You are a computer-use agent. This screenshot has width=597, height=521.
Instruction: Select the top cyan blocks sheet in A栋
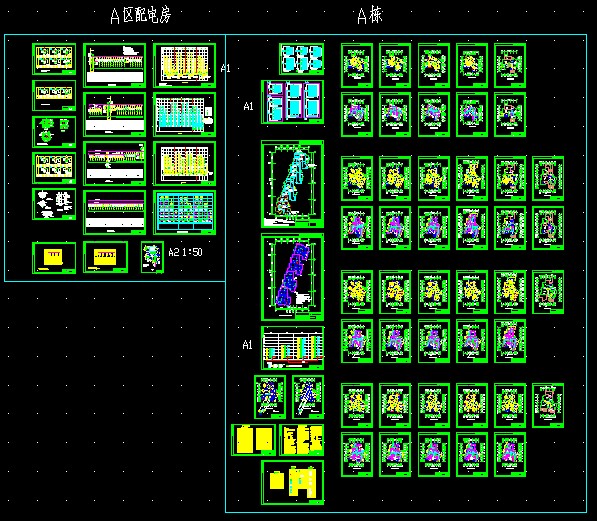[302, 59]
